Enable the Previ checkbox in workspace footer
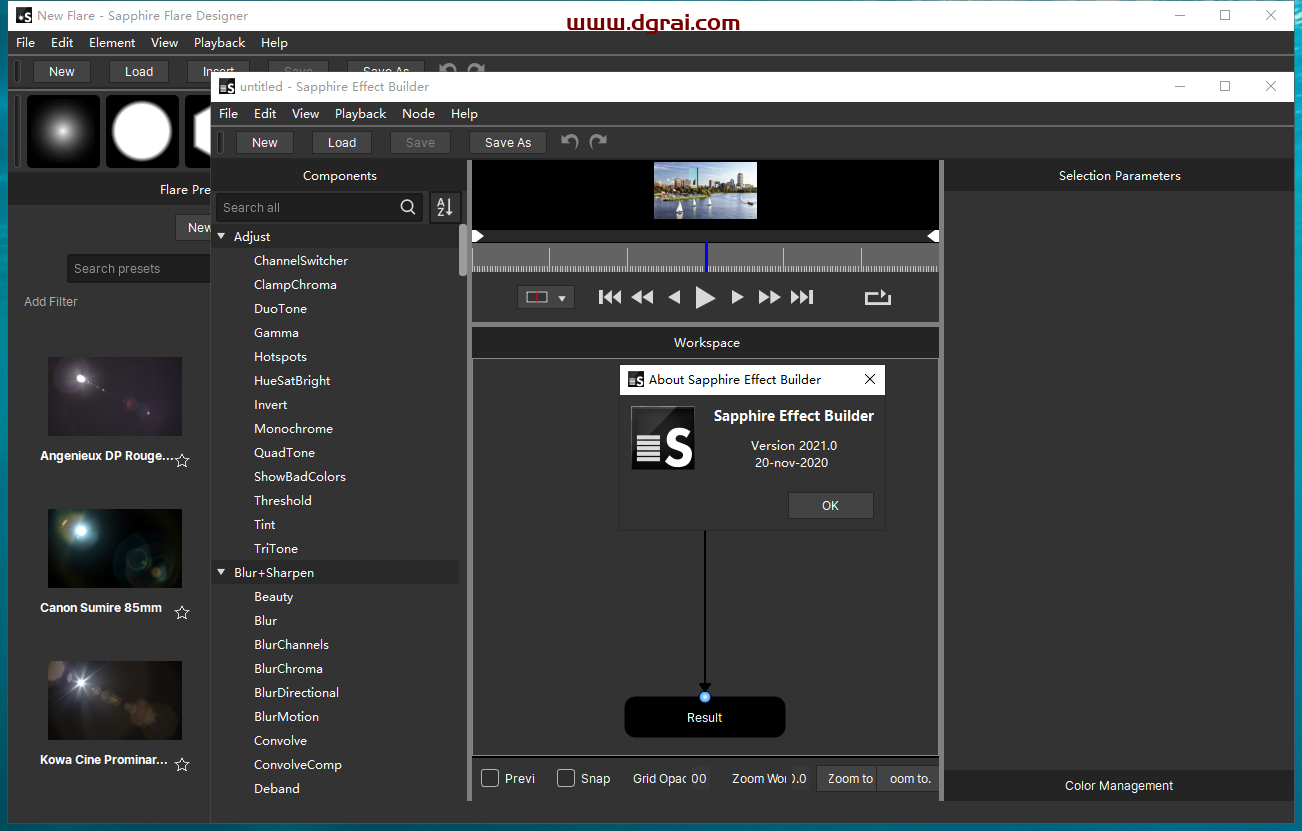Viewport: 1302px width, 831px height. 490,778
